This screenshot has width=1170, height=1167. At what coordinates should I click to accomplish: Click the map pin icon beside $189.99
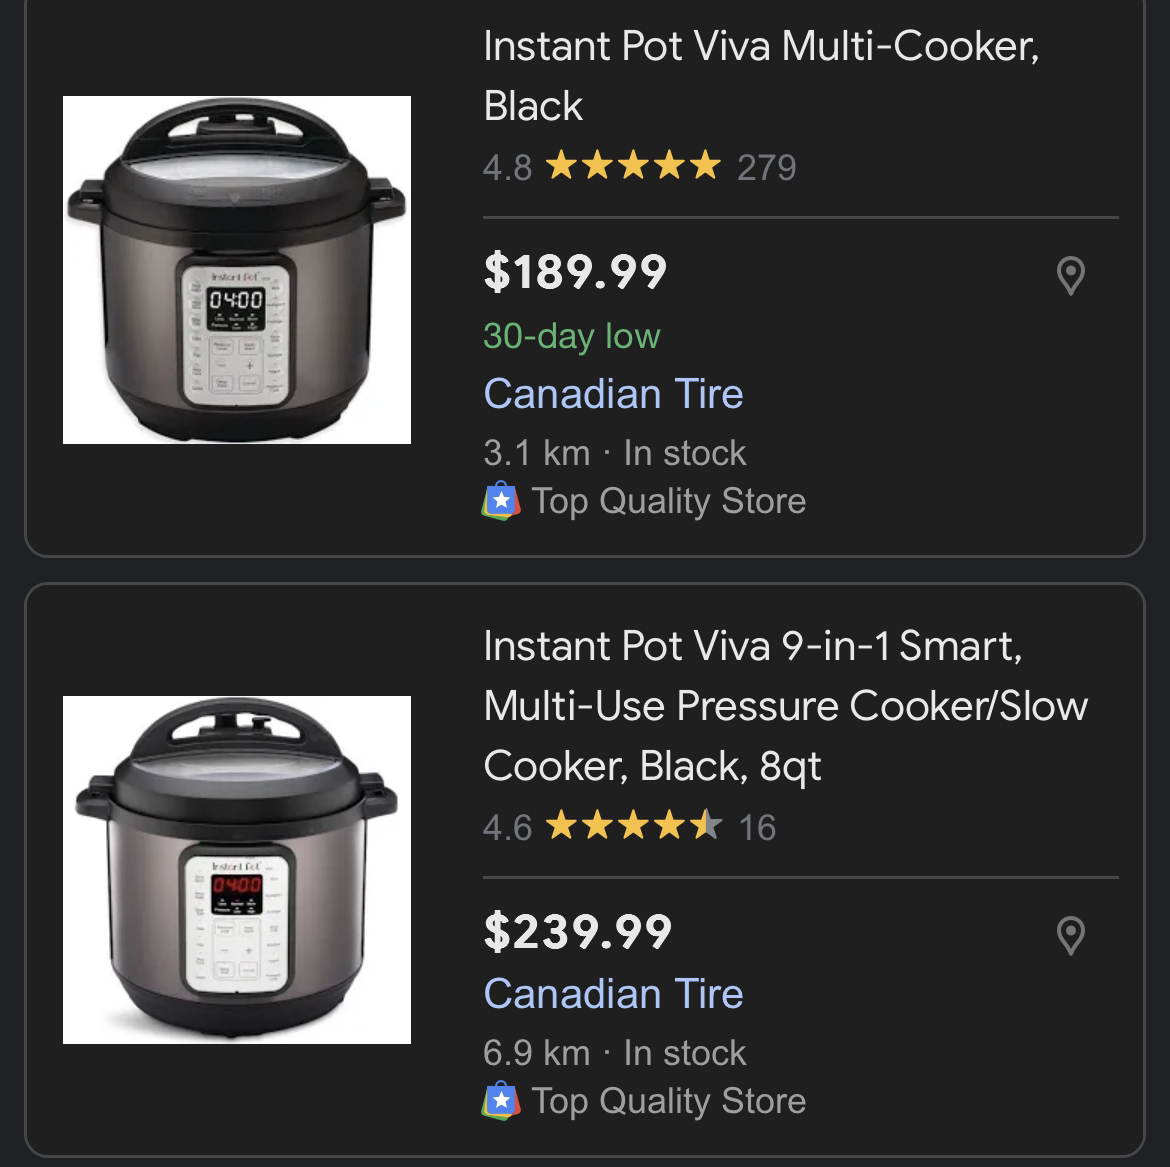[1070, 275]
